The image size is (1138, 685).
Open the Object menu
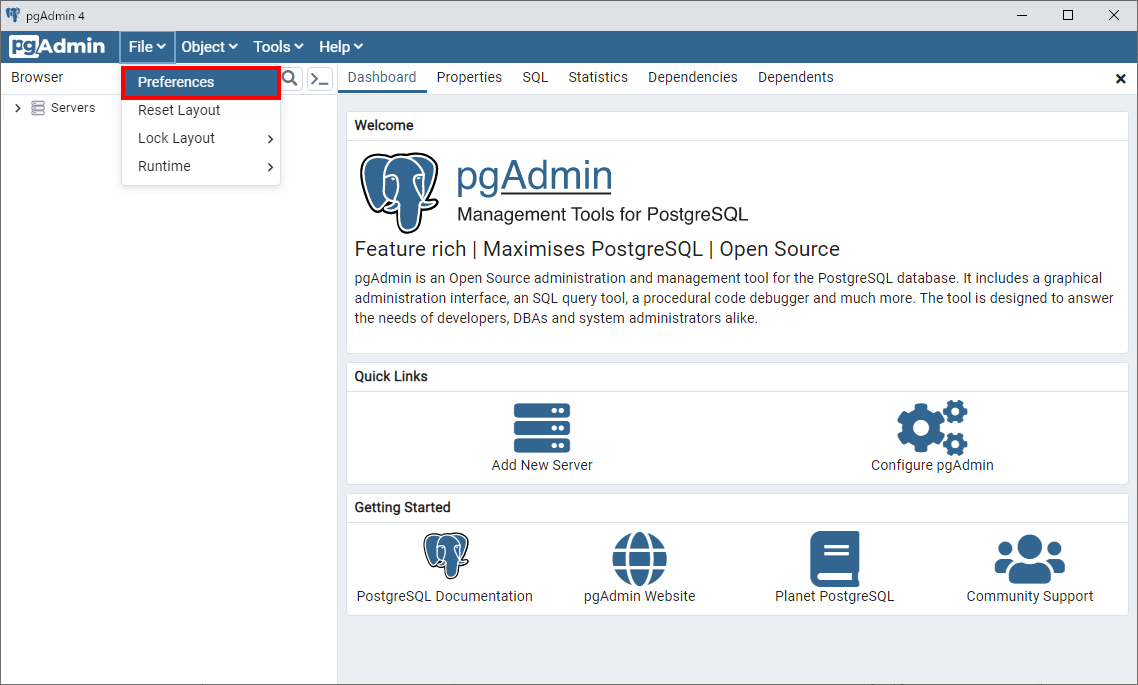point(209,46)
